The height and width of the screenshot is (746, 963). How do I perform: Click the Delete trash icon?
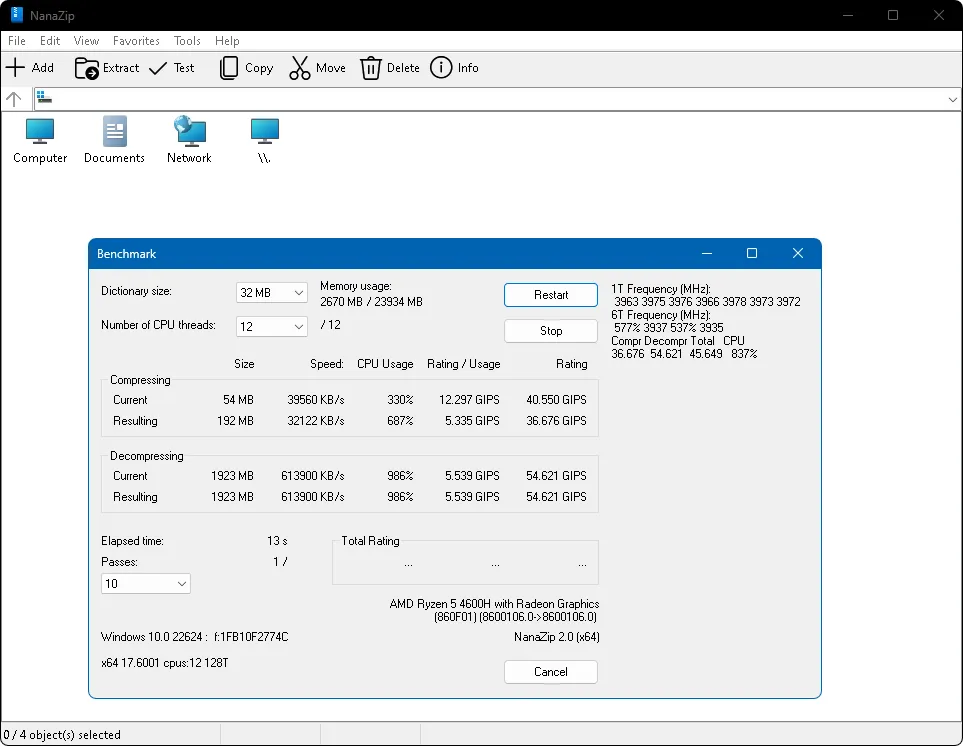[371, 68]
